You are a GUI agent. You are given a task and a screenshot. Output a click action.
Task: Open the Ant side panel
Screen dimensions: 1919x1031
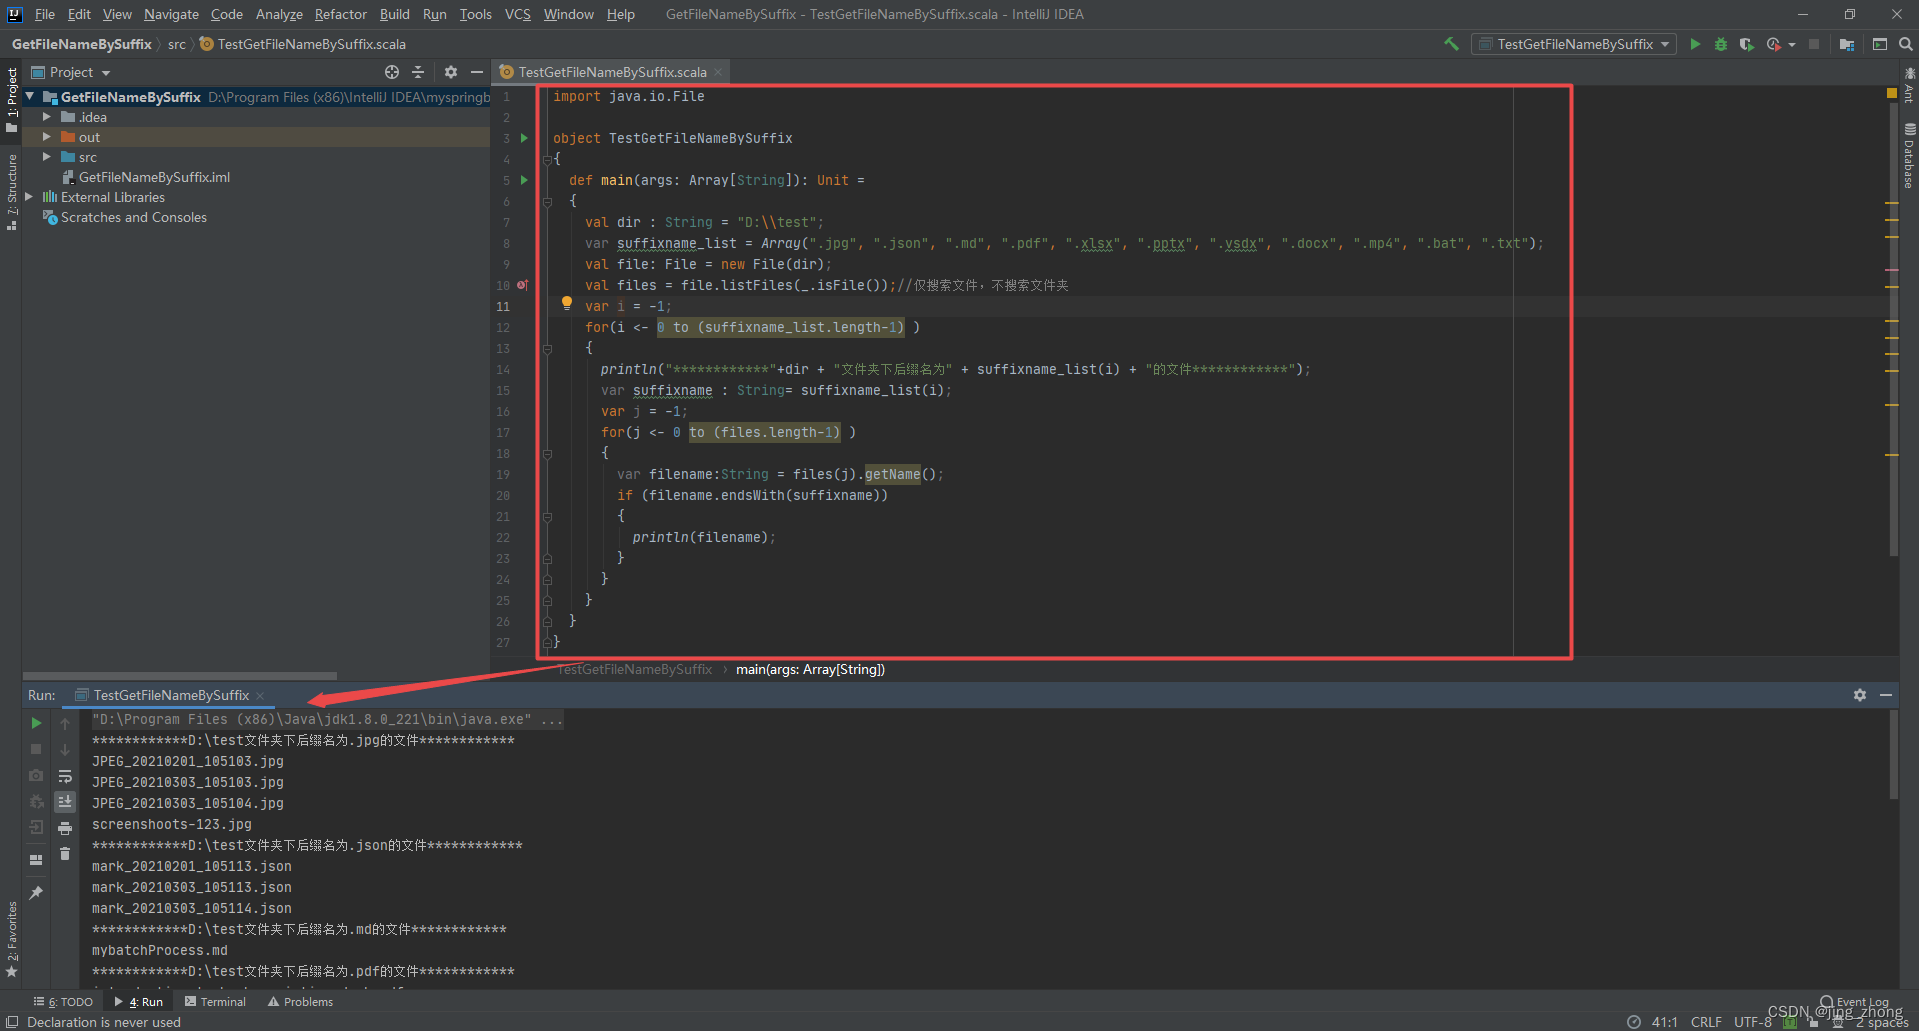pyautogui.click(x=1909, y=85)
